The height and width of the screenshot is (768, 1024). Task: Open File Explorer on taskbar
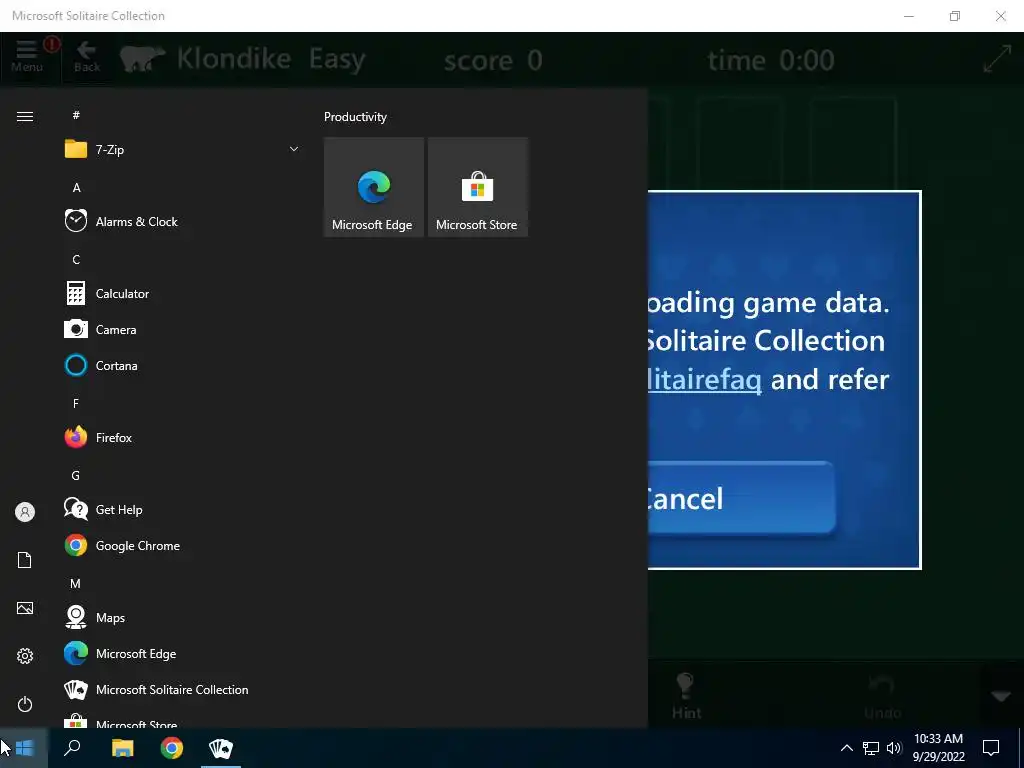tap(122, 748)
